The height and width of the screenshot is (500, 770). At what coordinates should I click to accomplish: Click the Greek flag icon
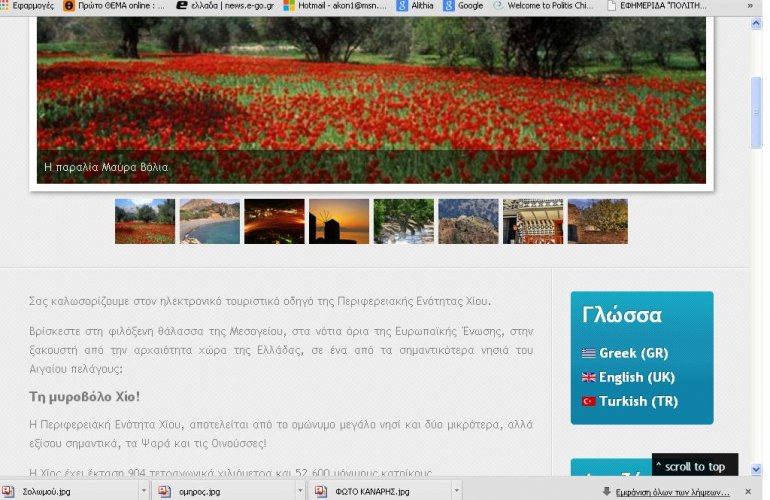588,353
